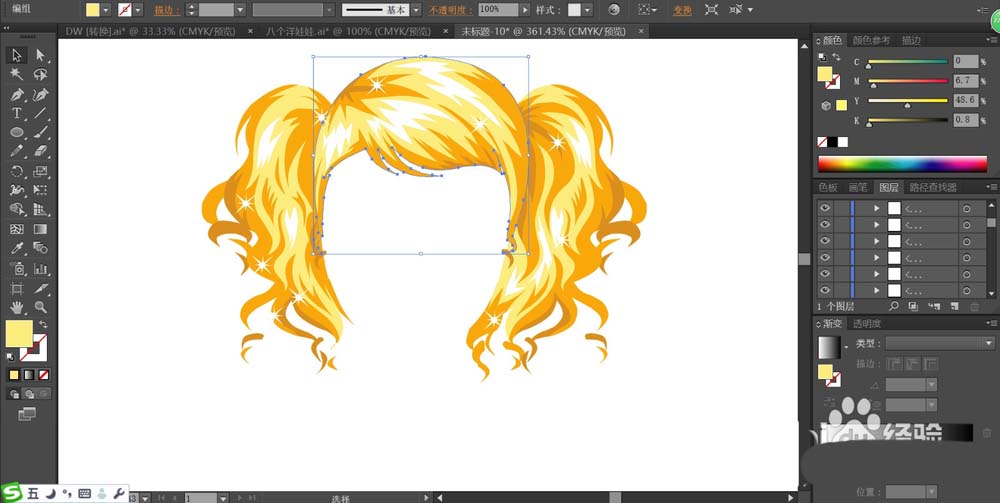Select the Mesh tool
This screenshot has width=1000, height=503.
[x=17, y=229]
